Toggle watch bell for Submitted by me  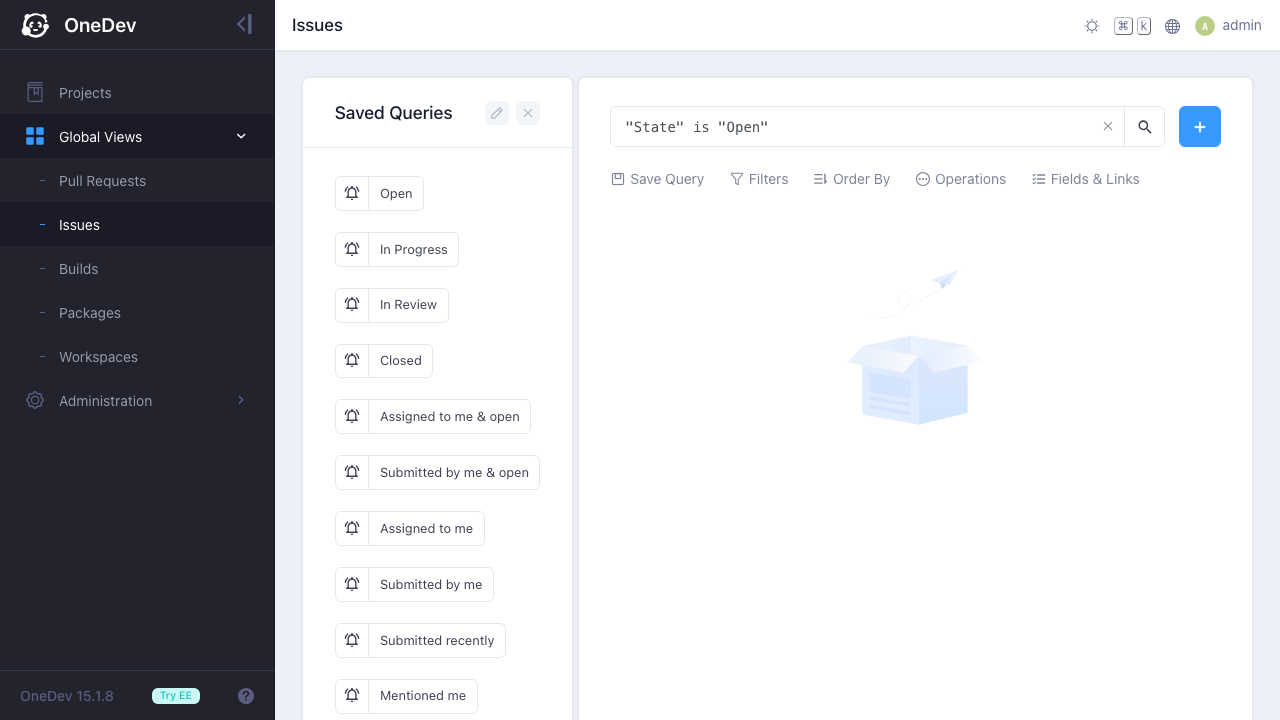352,585
